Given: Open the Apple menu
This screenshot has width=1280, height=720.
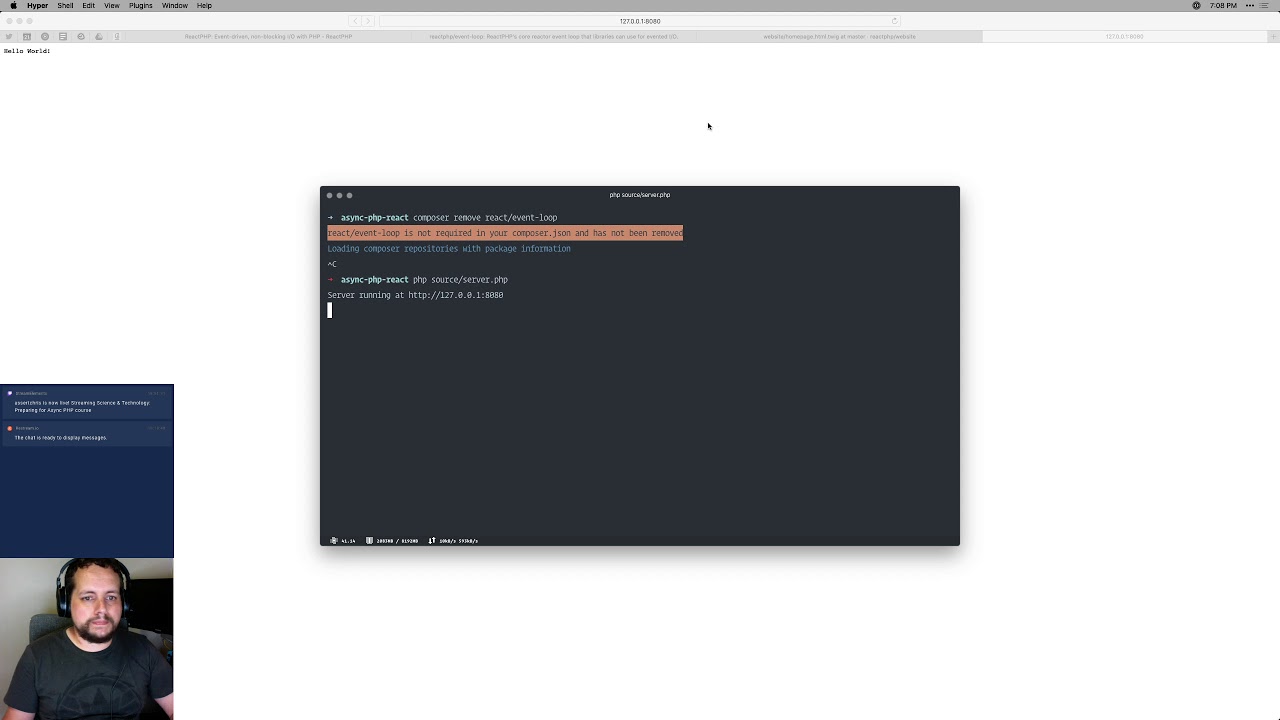Looking at the screenshot, I should tap(13, 5).
